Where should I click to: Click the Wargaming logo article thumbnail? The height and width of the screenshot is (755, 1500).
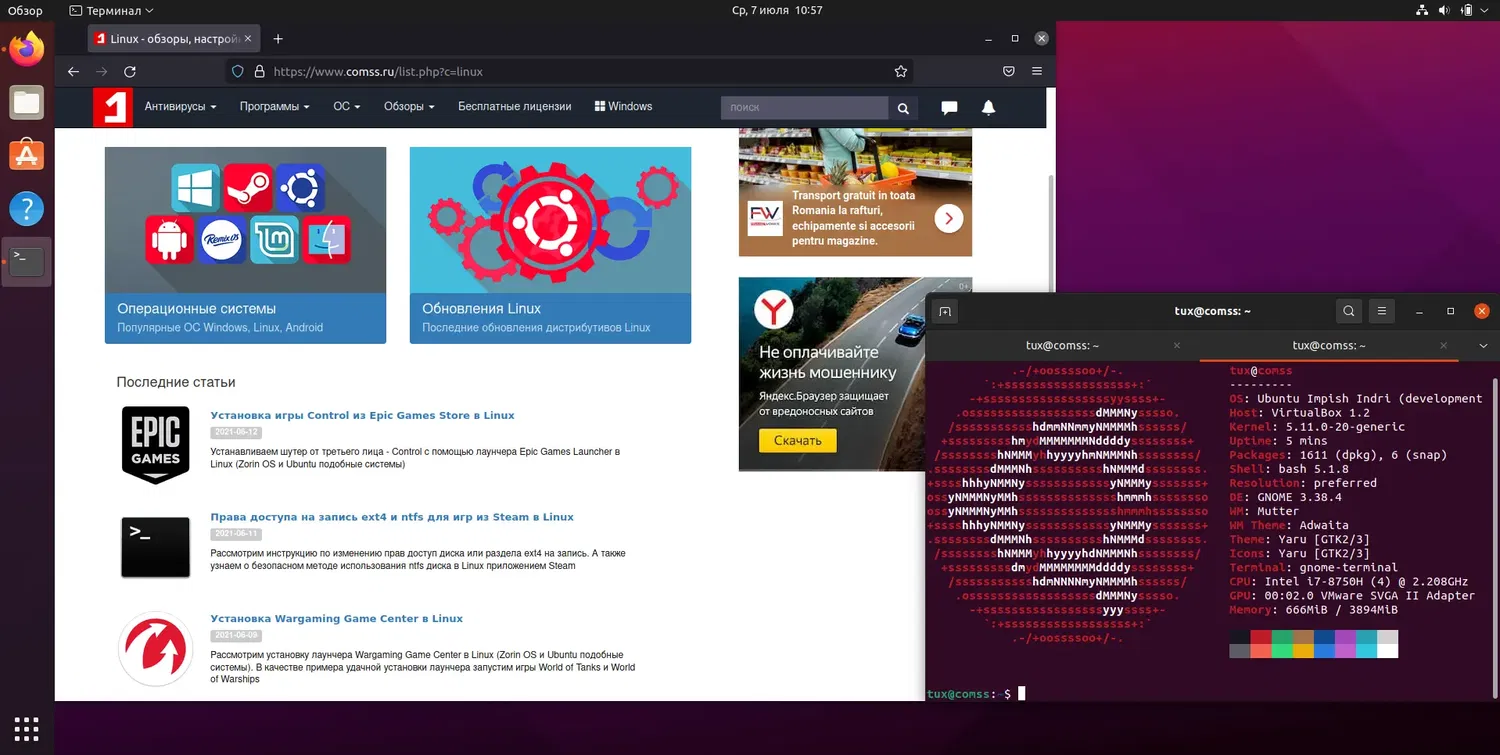click(155, 649)
